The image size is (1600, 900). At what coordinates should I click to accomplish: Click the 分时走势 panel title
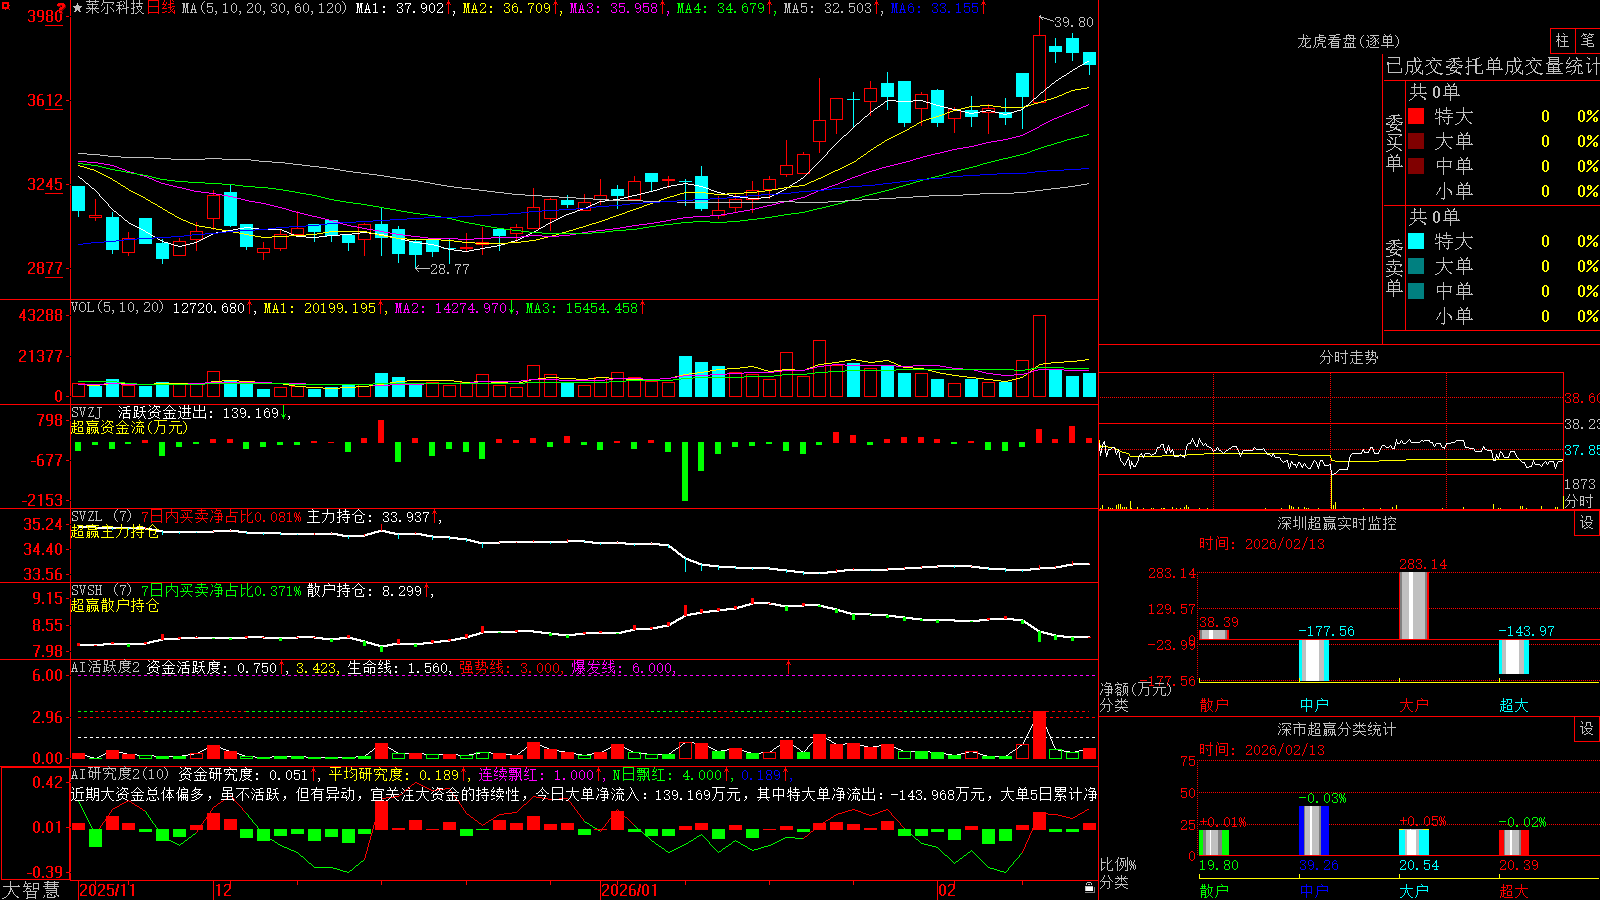click(1348, 357)
